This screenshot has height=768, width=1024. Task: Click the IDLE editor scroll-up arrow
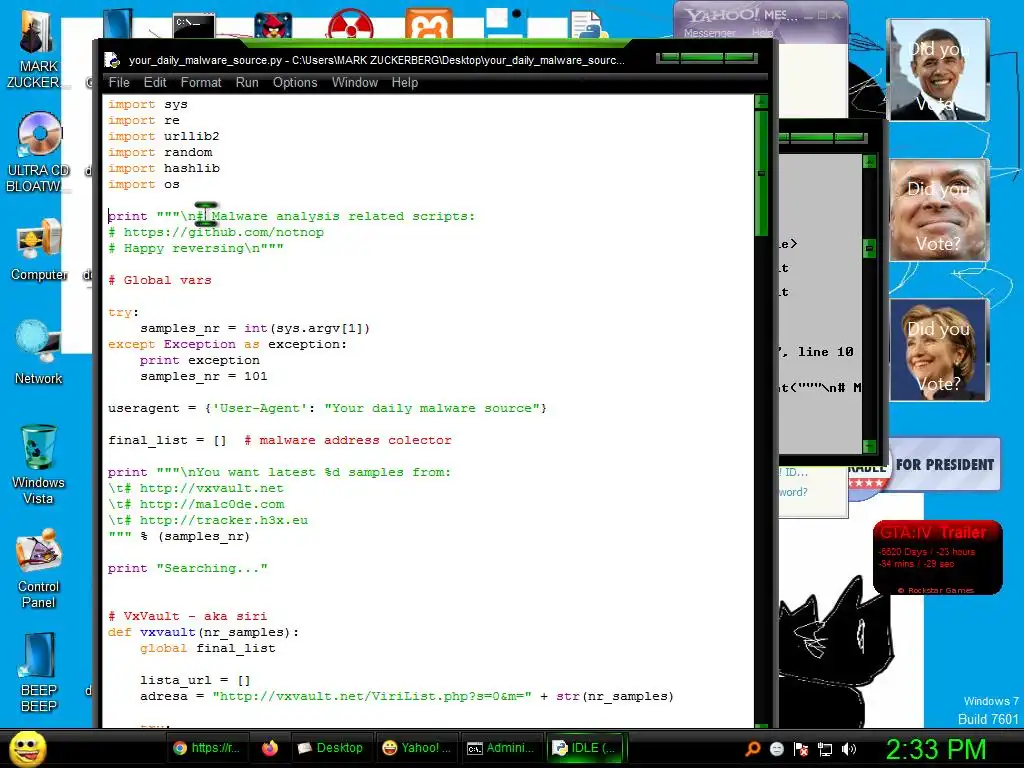(x=761, y=101)
